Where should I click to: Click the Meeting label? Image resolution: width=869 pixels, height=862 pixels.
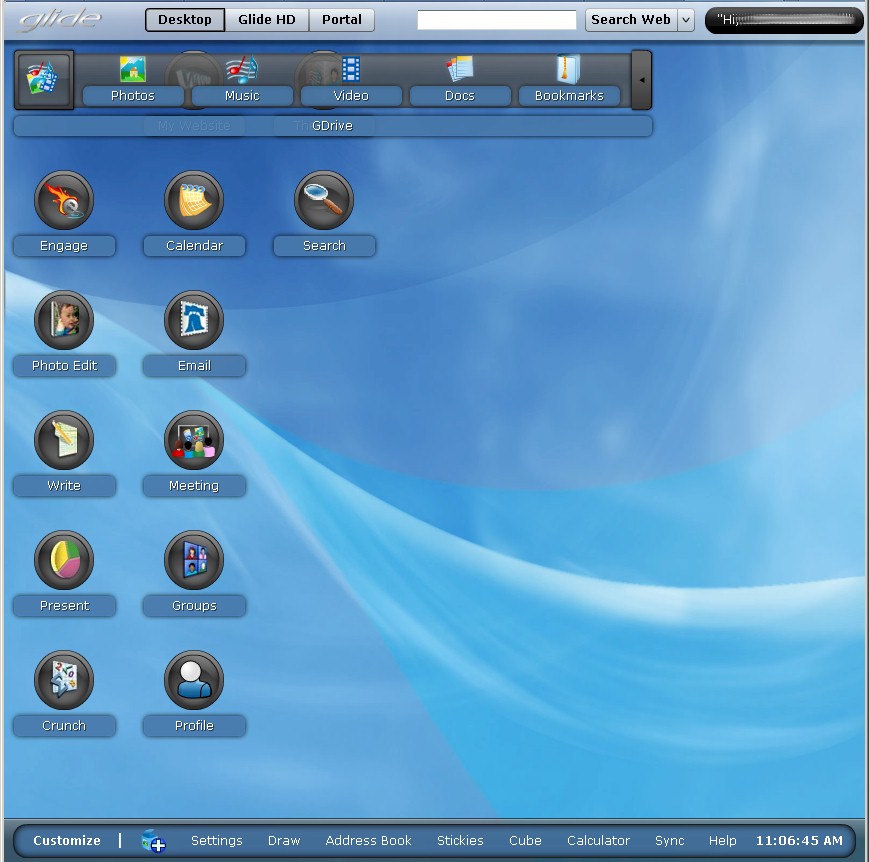coord(194,486)
